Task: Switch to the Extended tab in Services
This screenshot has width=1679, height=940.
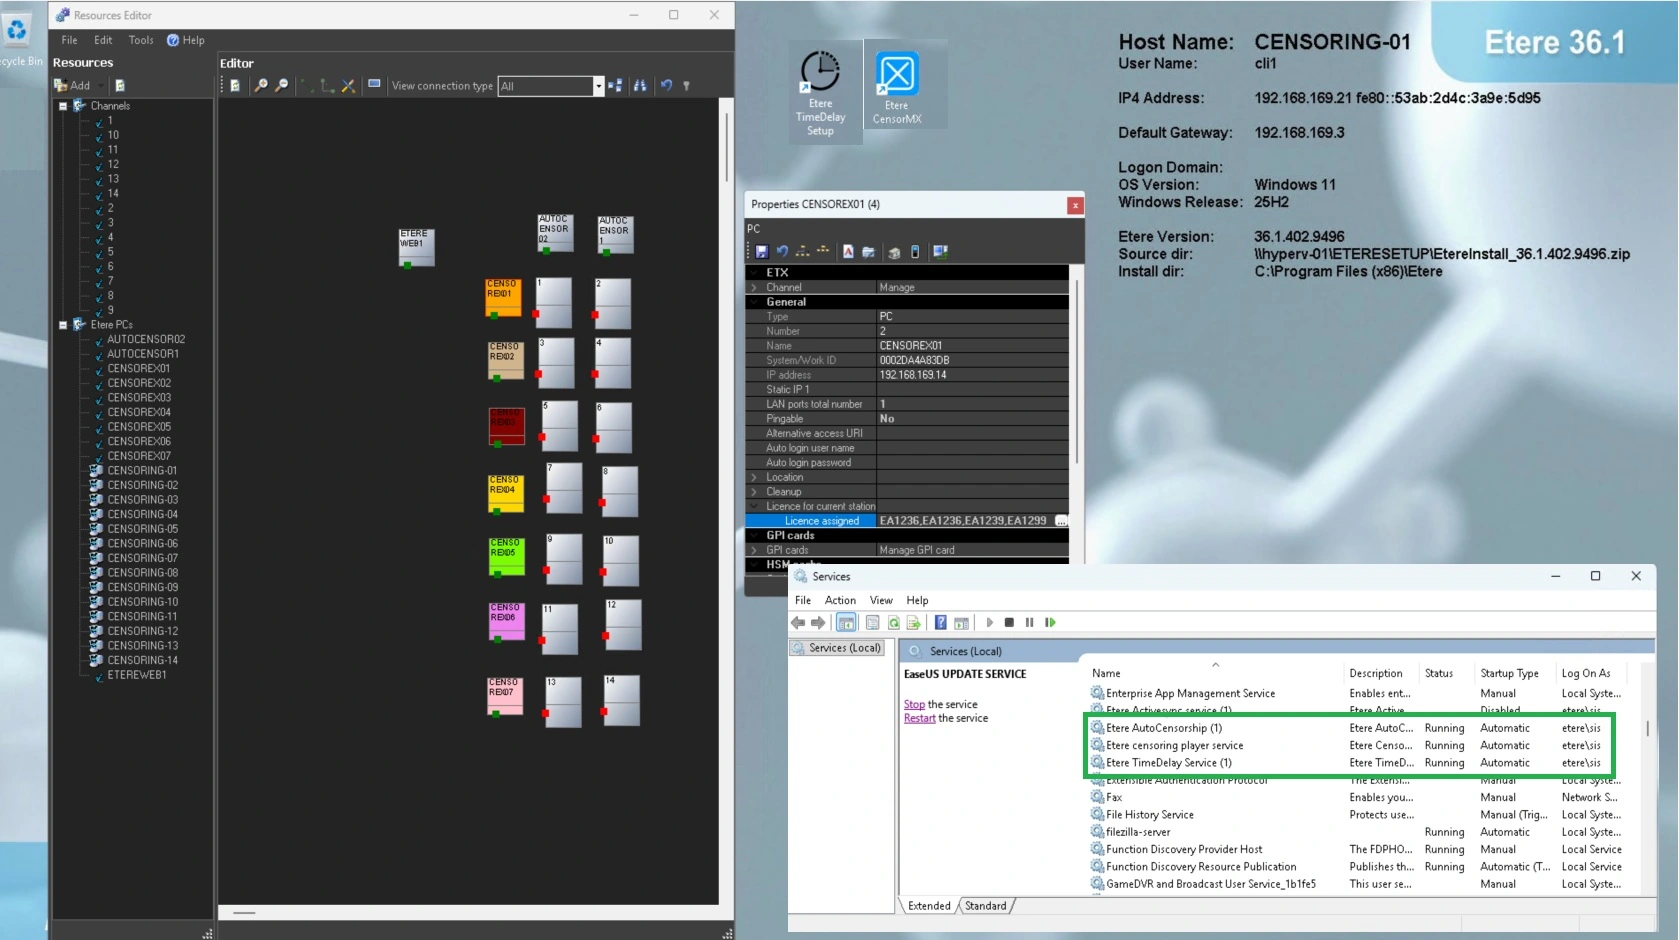Action: coord(929,906)
